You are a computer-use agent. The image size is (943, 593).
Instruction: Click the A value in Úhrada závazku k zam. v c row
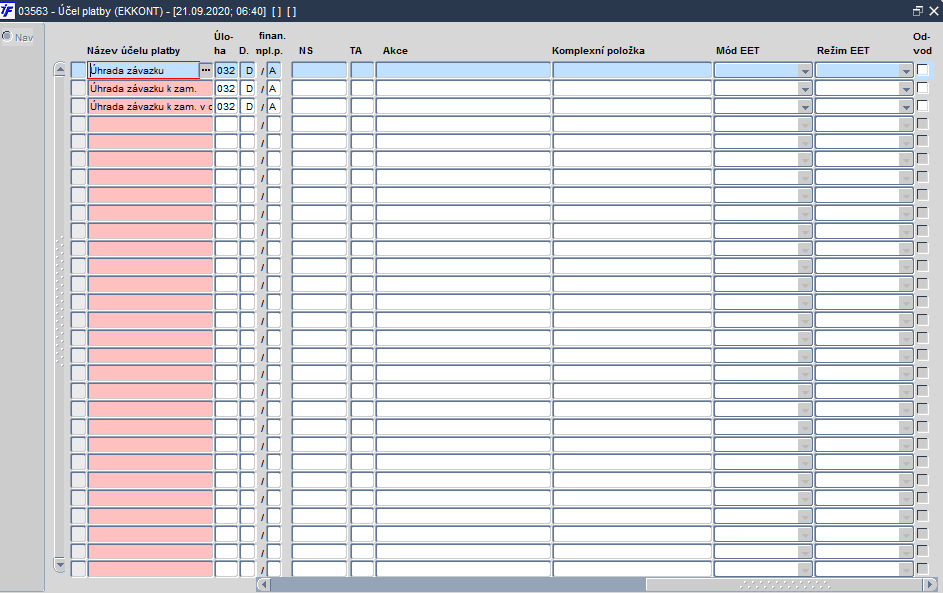pos(274,106)
